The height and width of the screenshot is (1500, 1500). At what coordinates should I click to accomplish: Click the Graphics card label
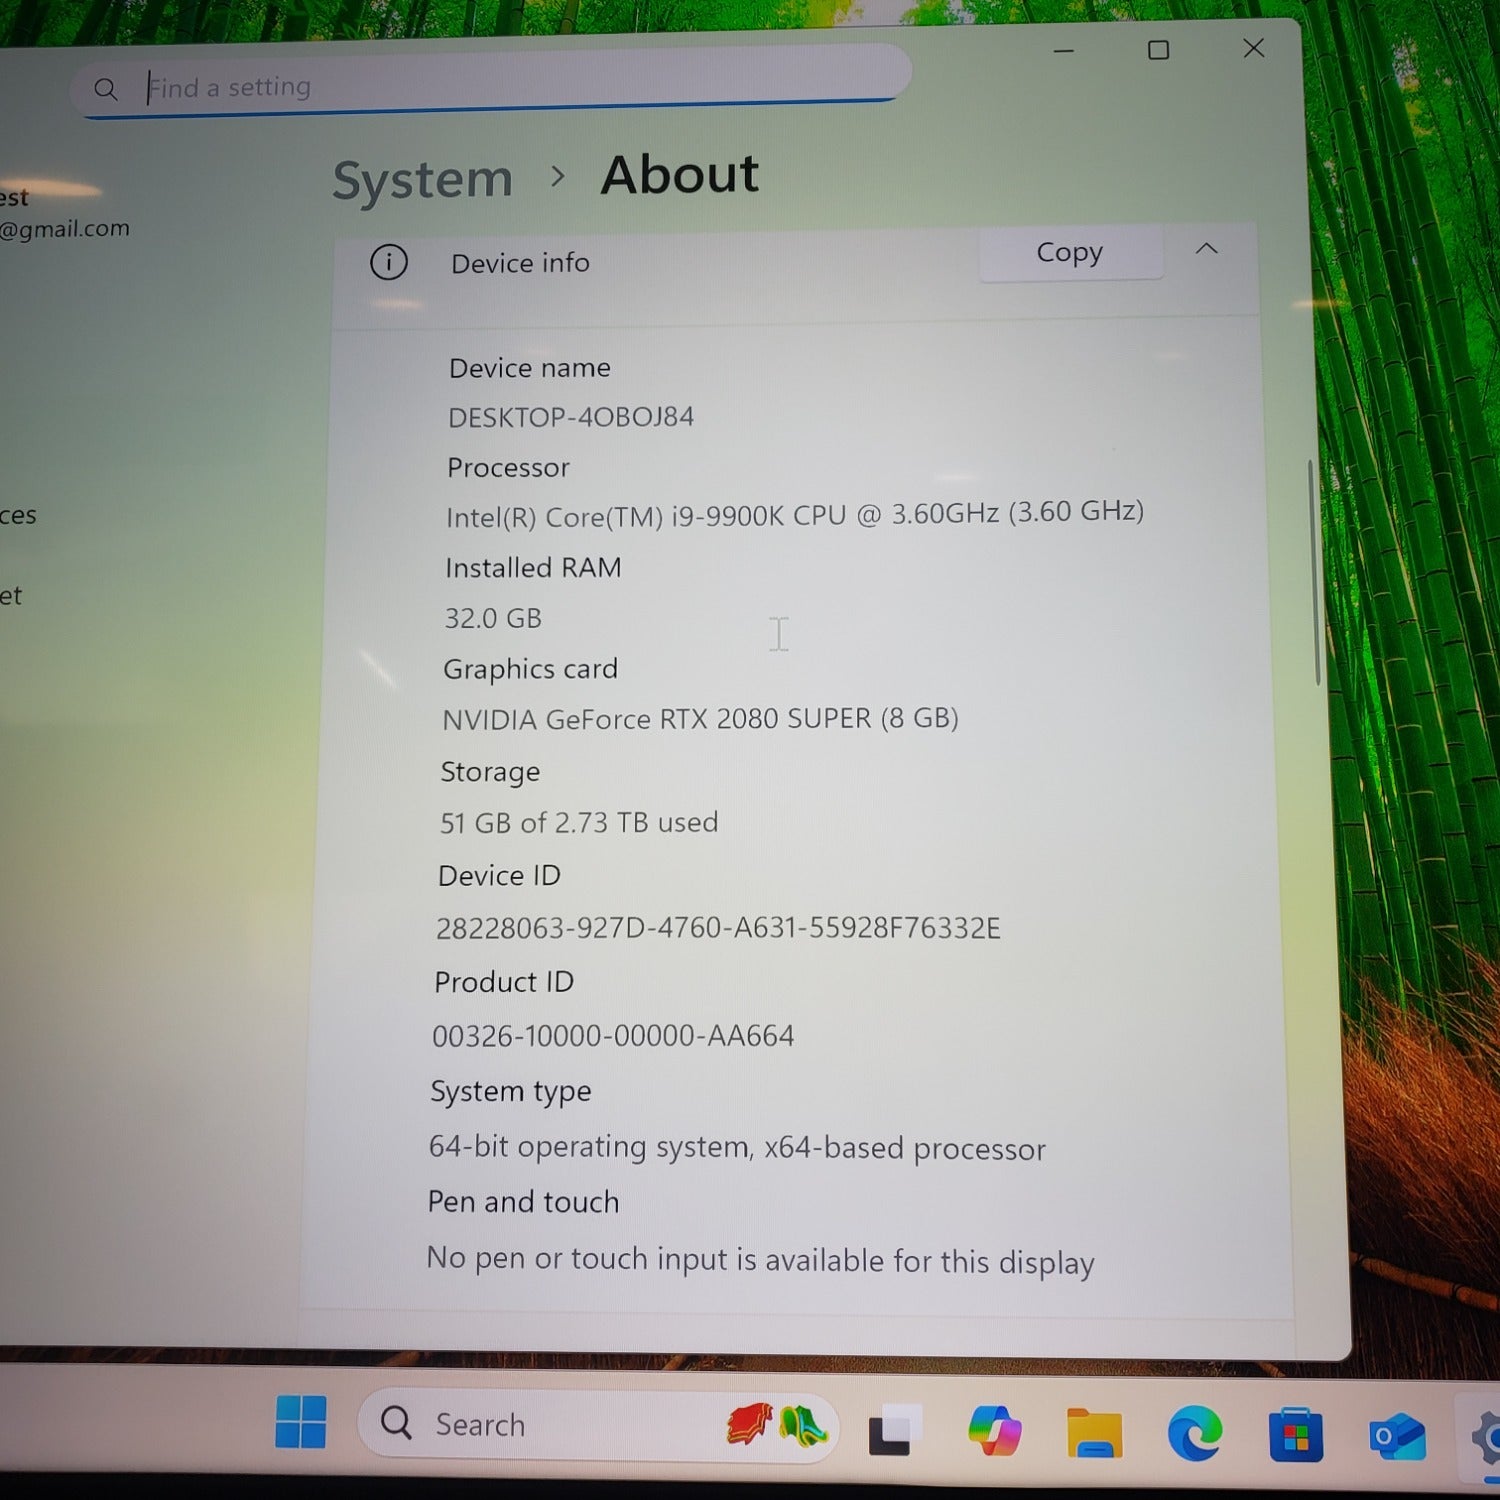click(530, 669)
